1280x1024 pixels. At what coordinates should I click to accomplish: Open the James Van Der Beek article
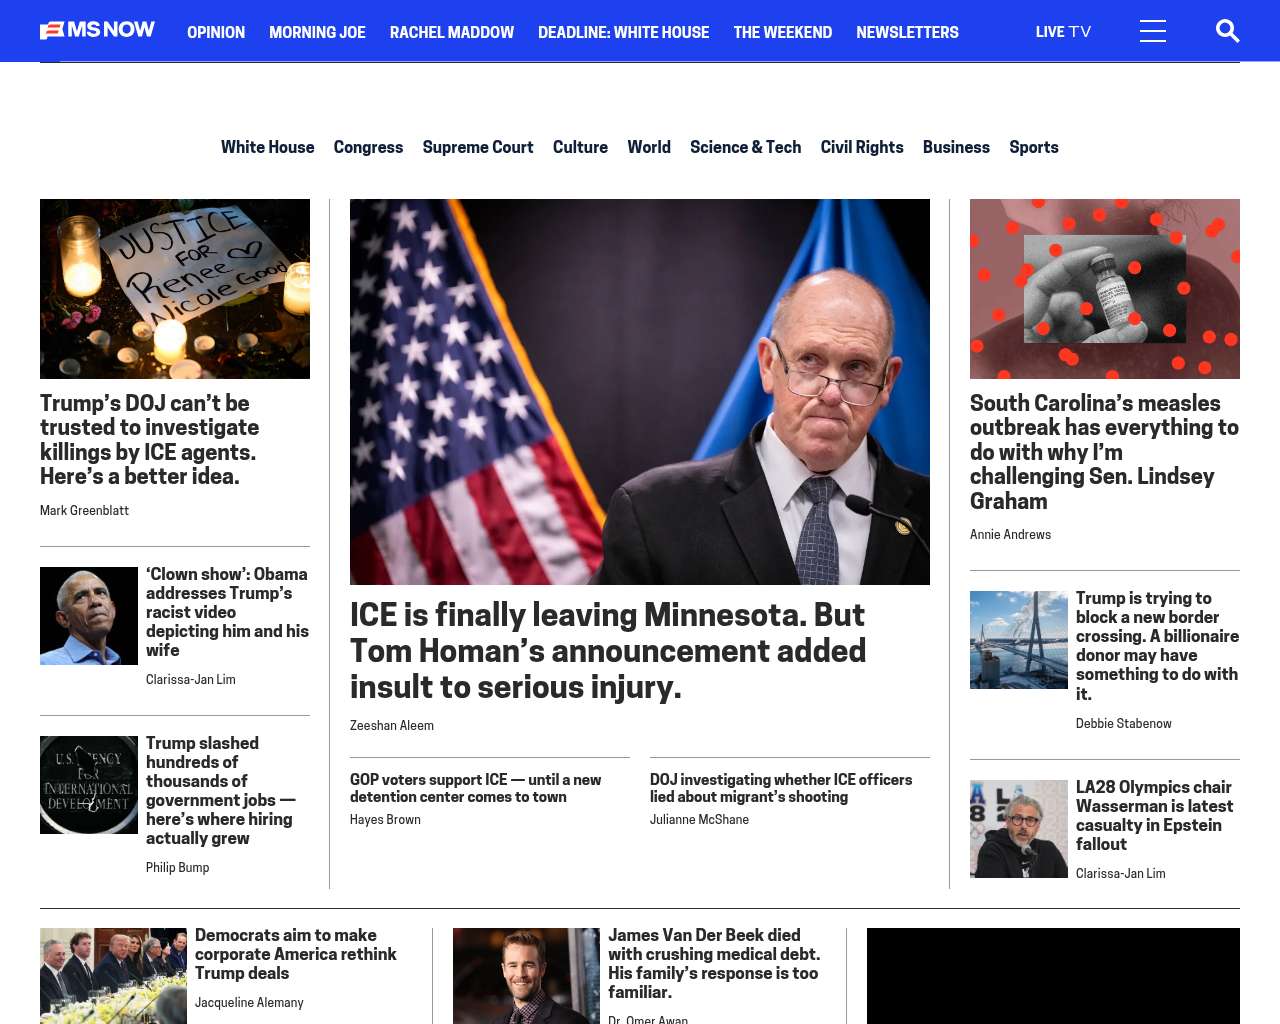(714, 963)
